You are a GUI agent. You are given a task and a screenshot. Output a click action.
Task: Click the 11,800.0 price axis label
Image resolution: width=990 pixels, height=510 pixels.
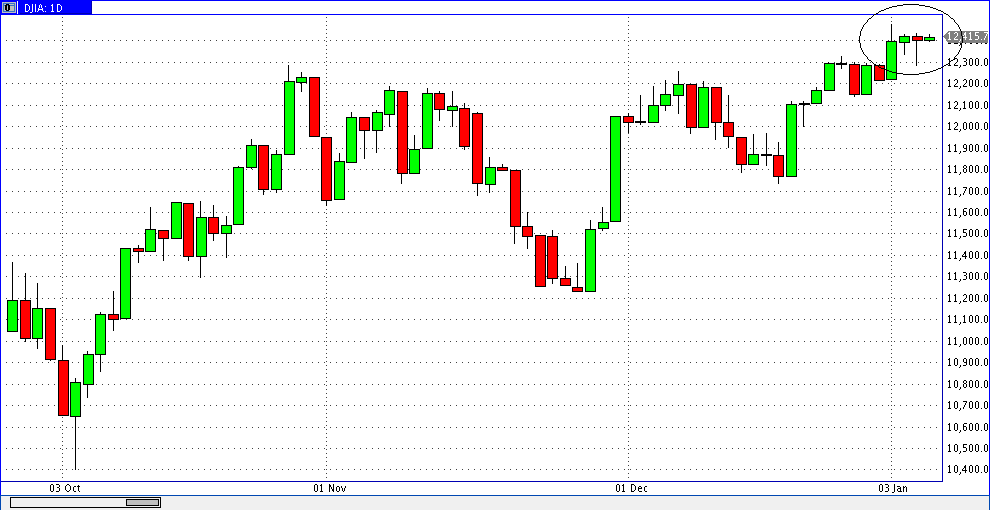[x=968, y=170]
